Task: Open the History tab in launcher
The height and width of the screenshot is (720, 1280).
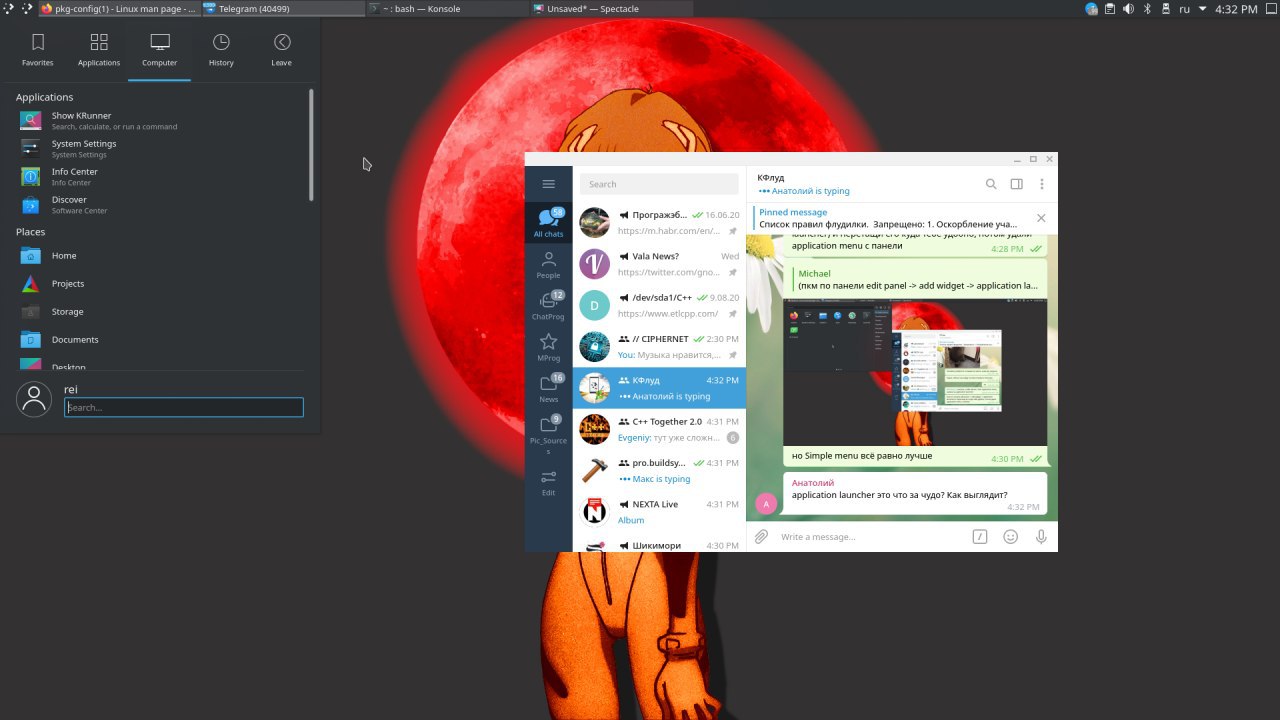Action: pyautogui.click(x=221, y=50)
